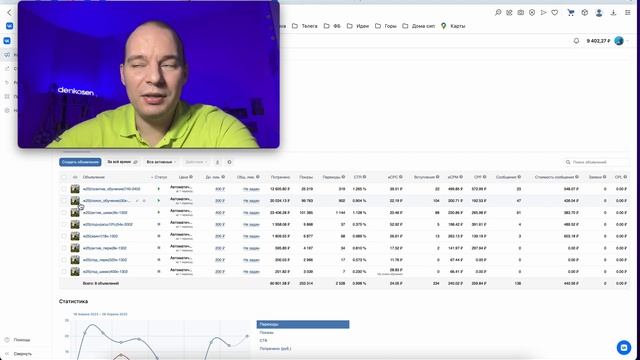640x360 pixels.
Task: Open the browser search magnifier icon
Action: point(498,13)
